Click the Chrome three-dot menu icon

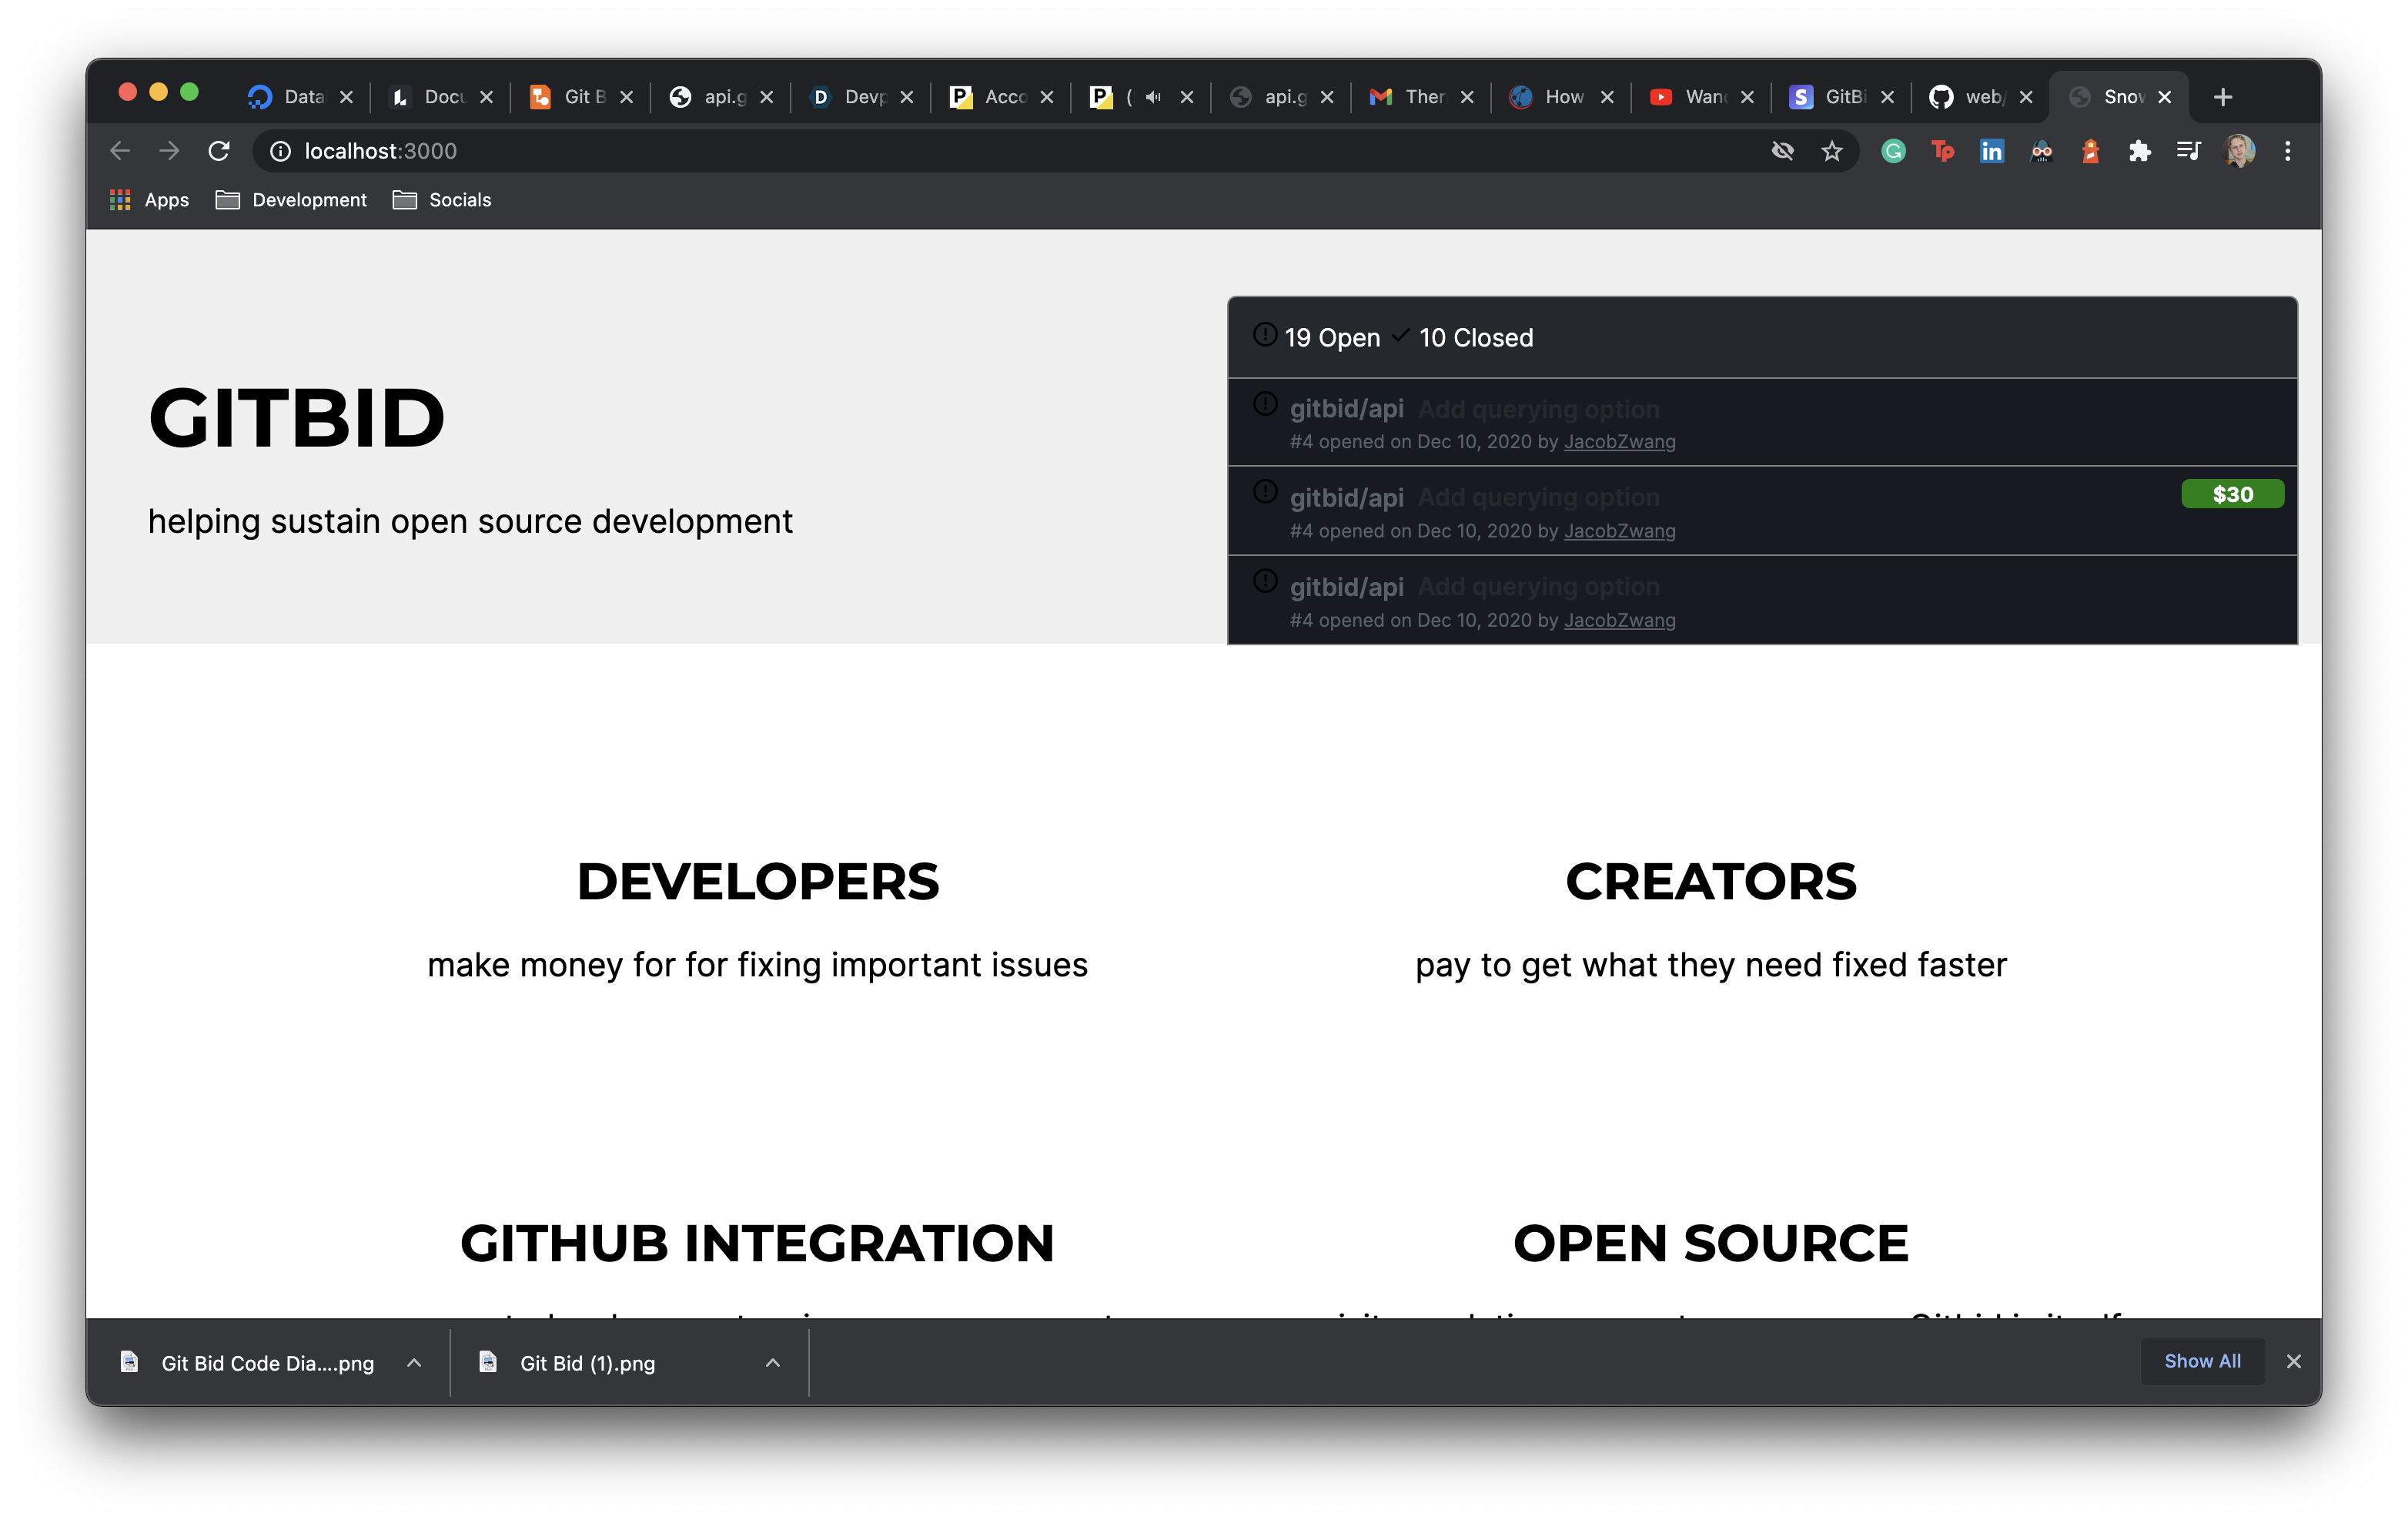[x=2287, y=151]
